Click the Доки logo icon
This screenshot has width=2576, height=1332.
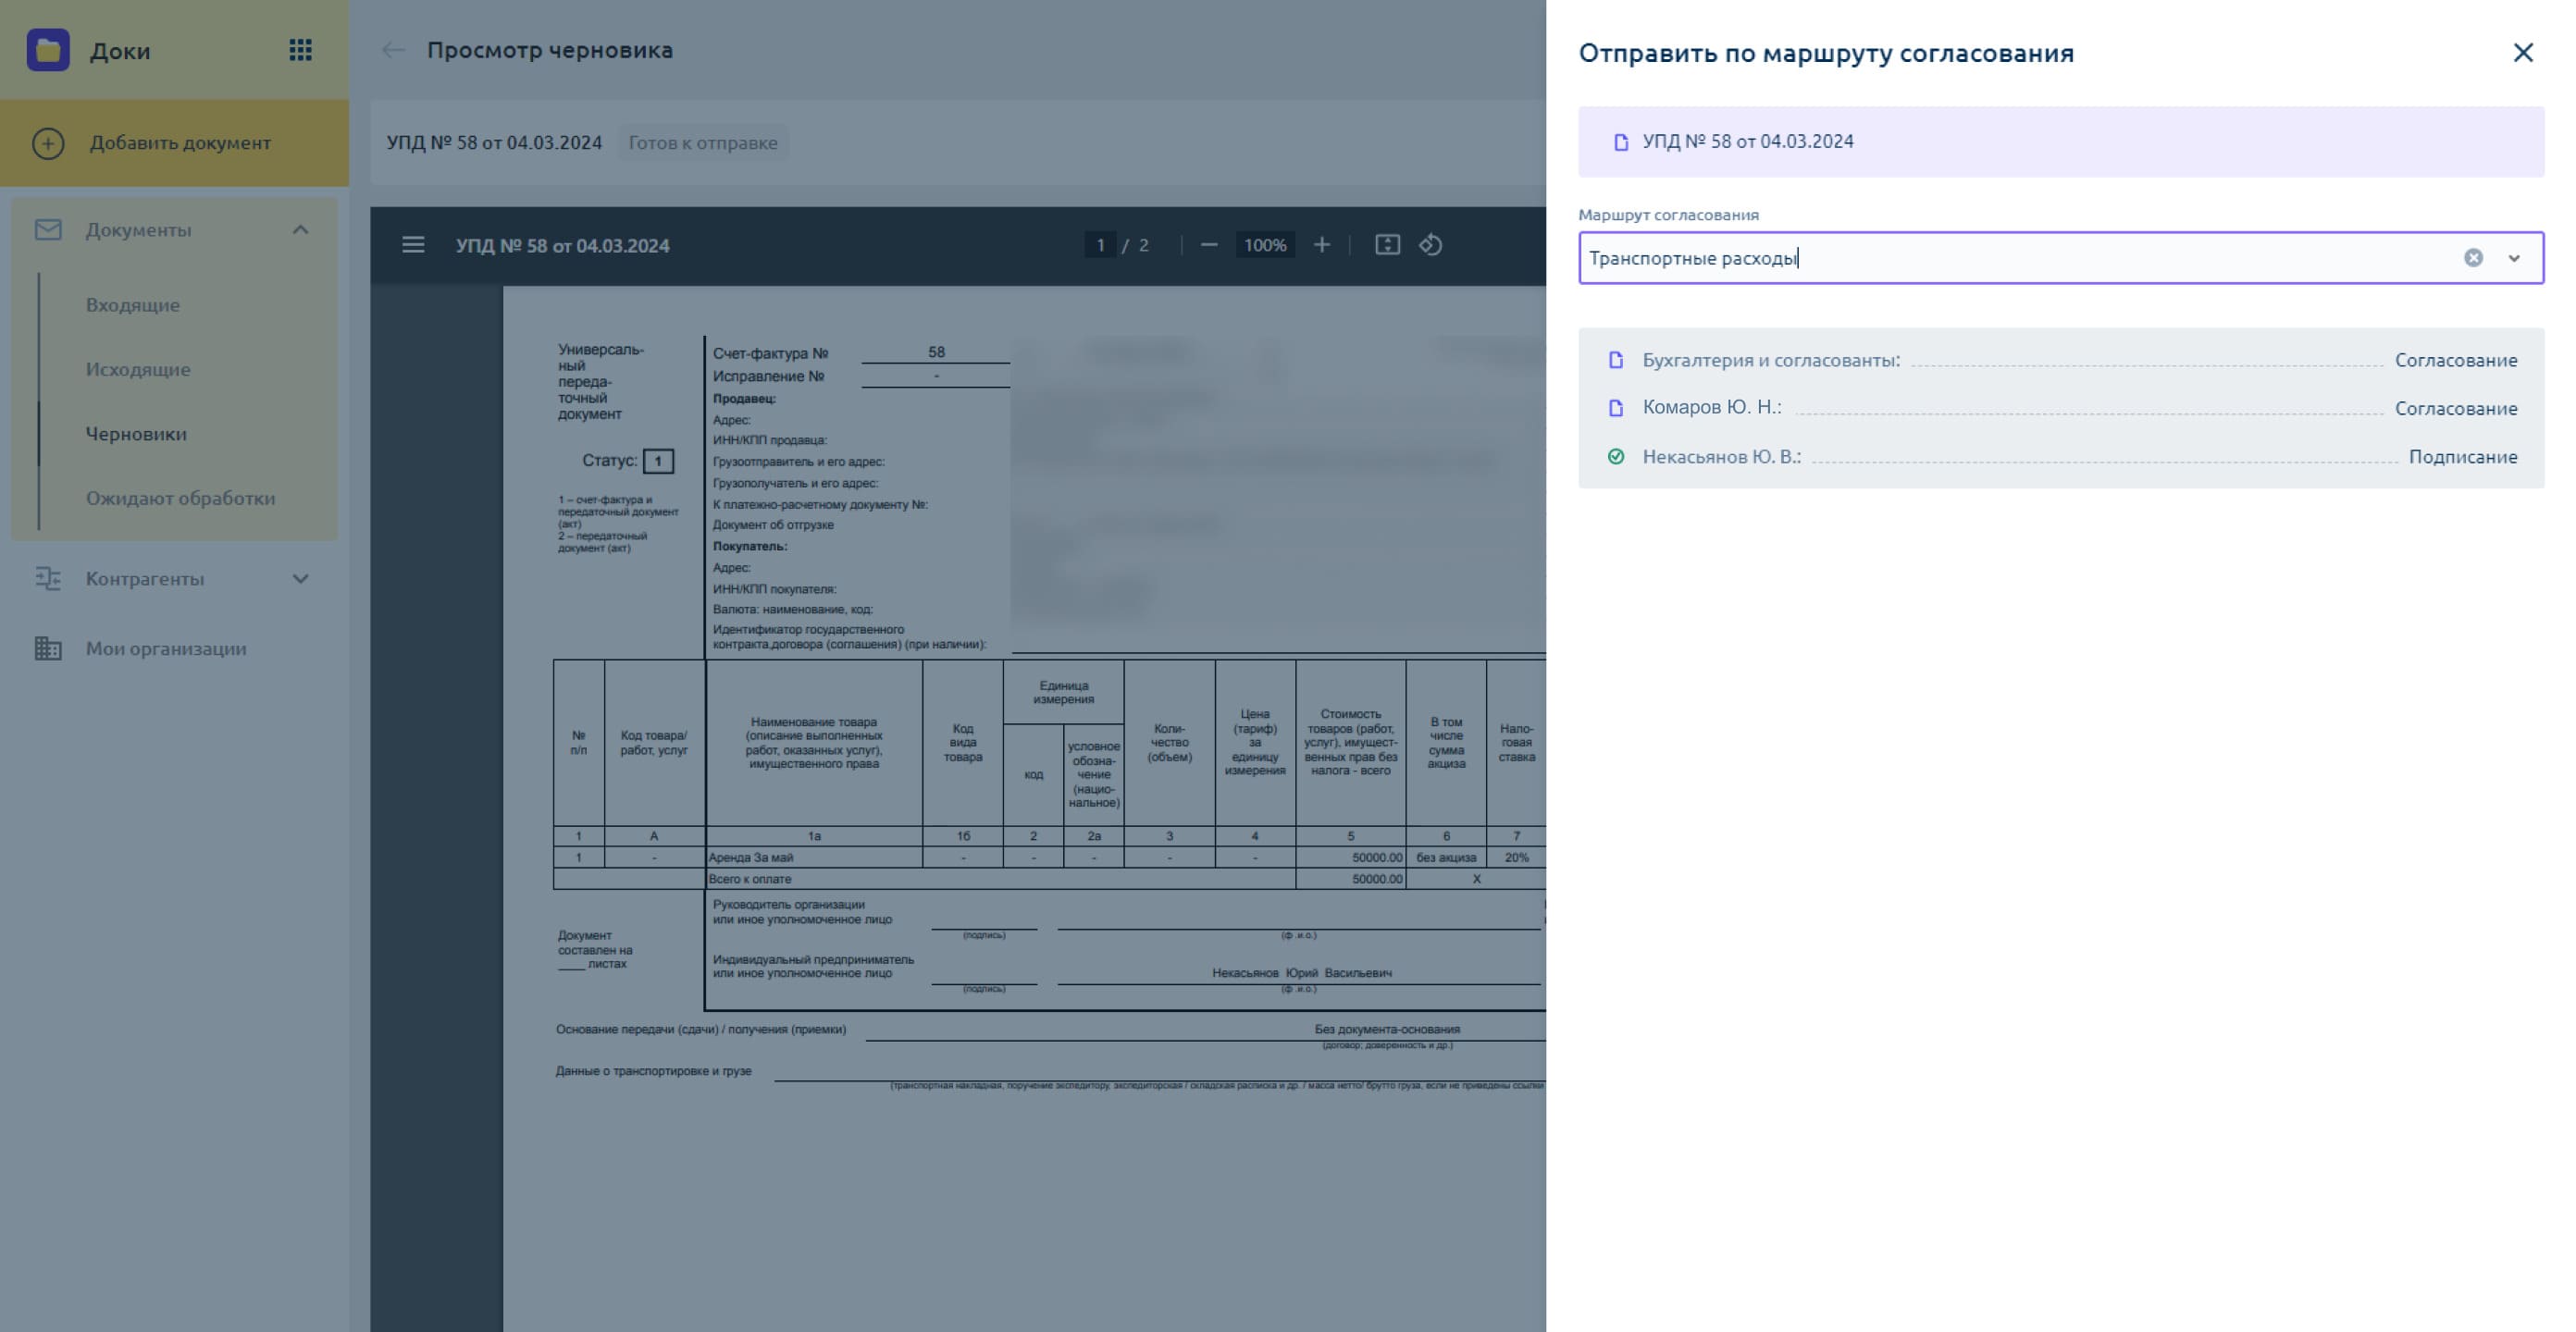48,50
